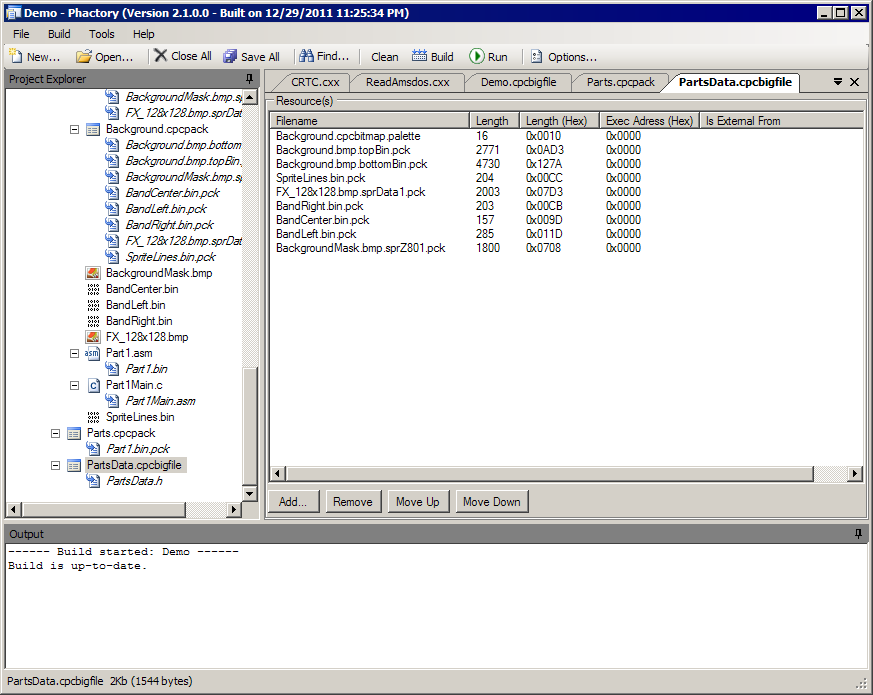The image size is (873, 695).
Task: Click the generated file icon of Part1.bin
Action: [x=112, y=369]
